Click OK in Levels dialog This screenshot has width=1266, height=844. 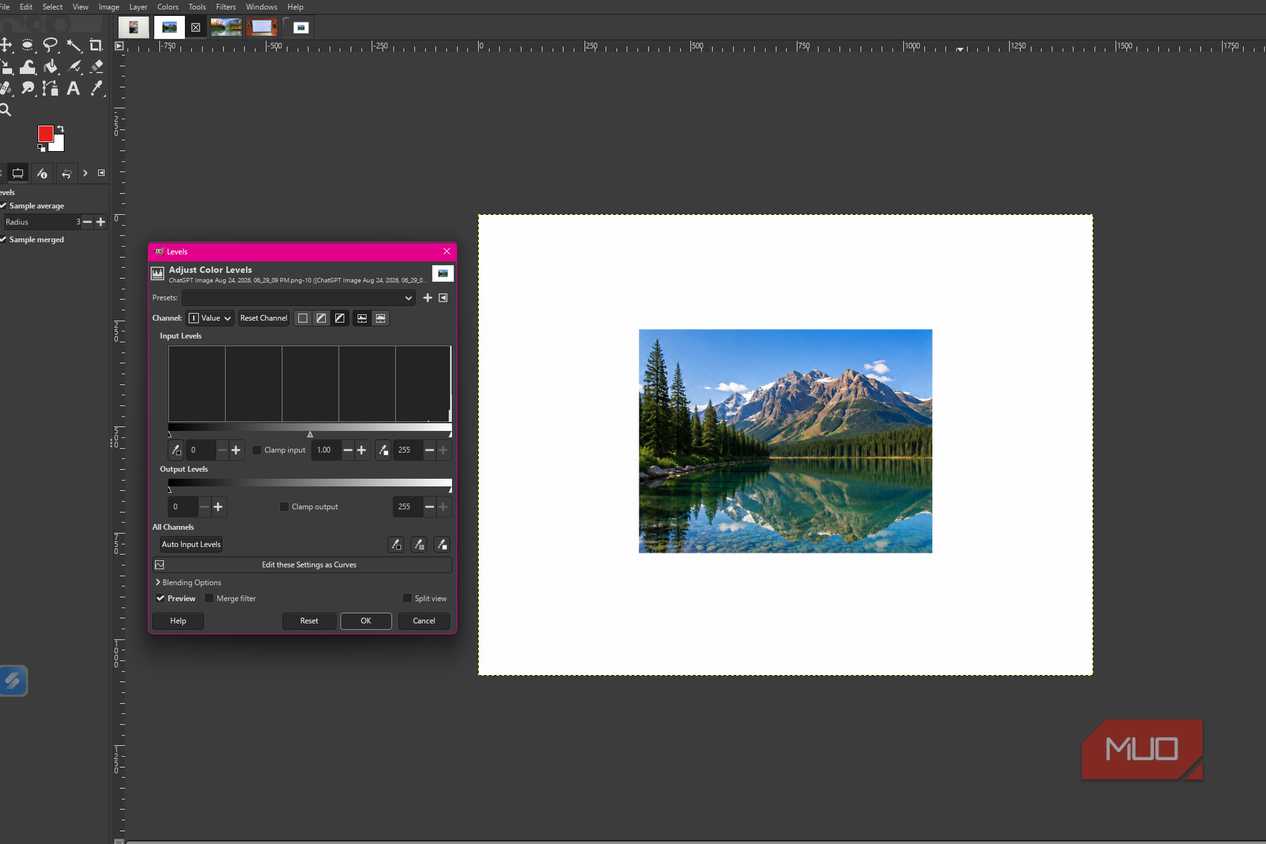[x=366, y=621]
